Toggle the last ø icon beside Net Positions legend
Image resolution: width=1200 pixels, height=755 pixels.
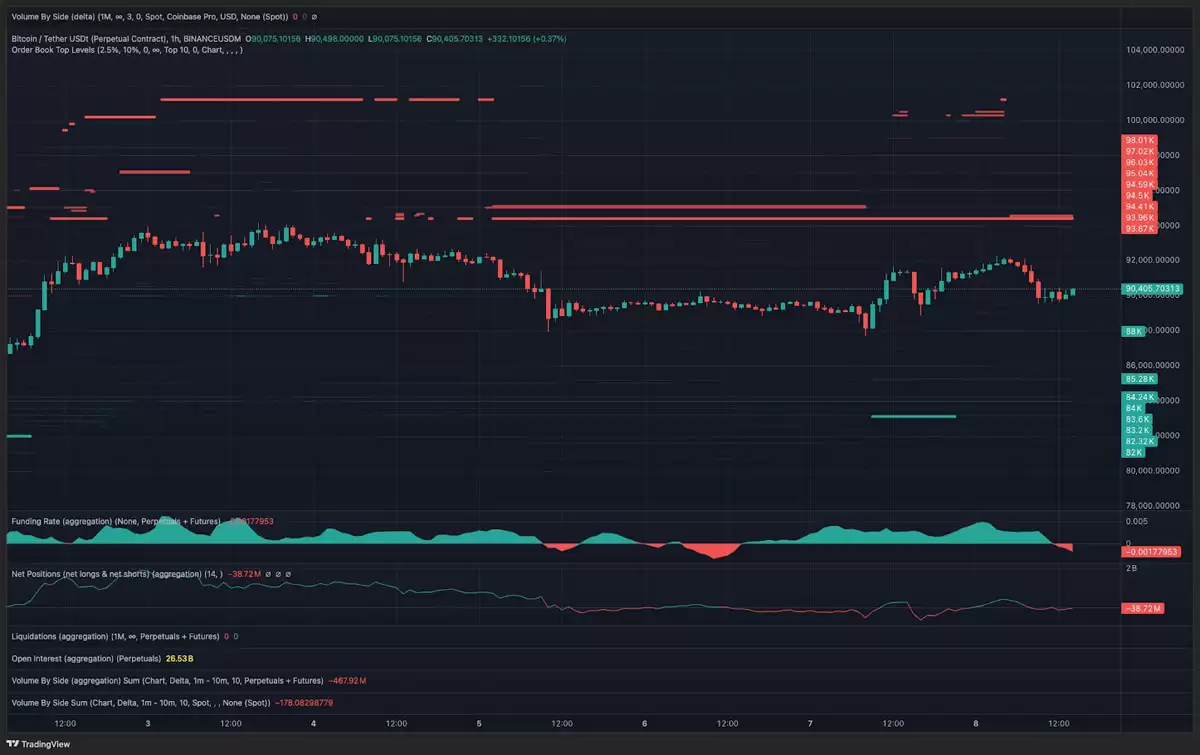click(x=289, y=573)
